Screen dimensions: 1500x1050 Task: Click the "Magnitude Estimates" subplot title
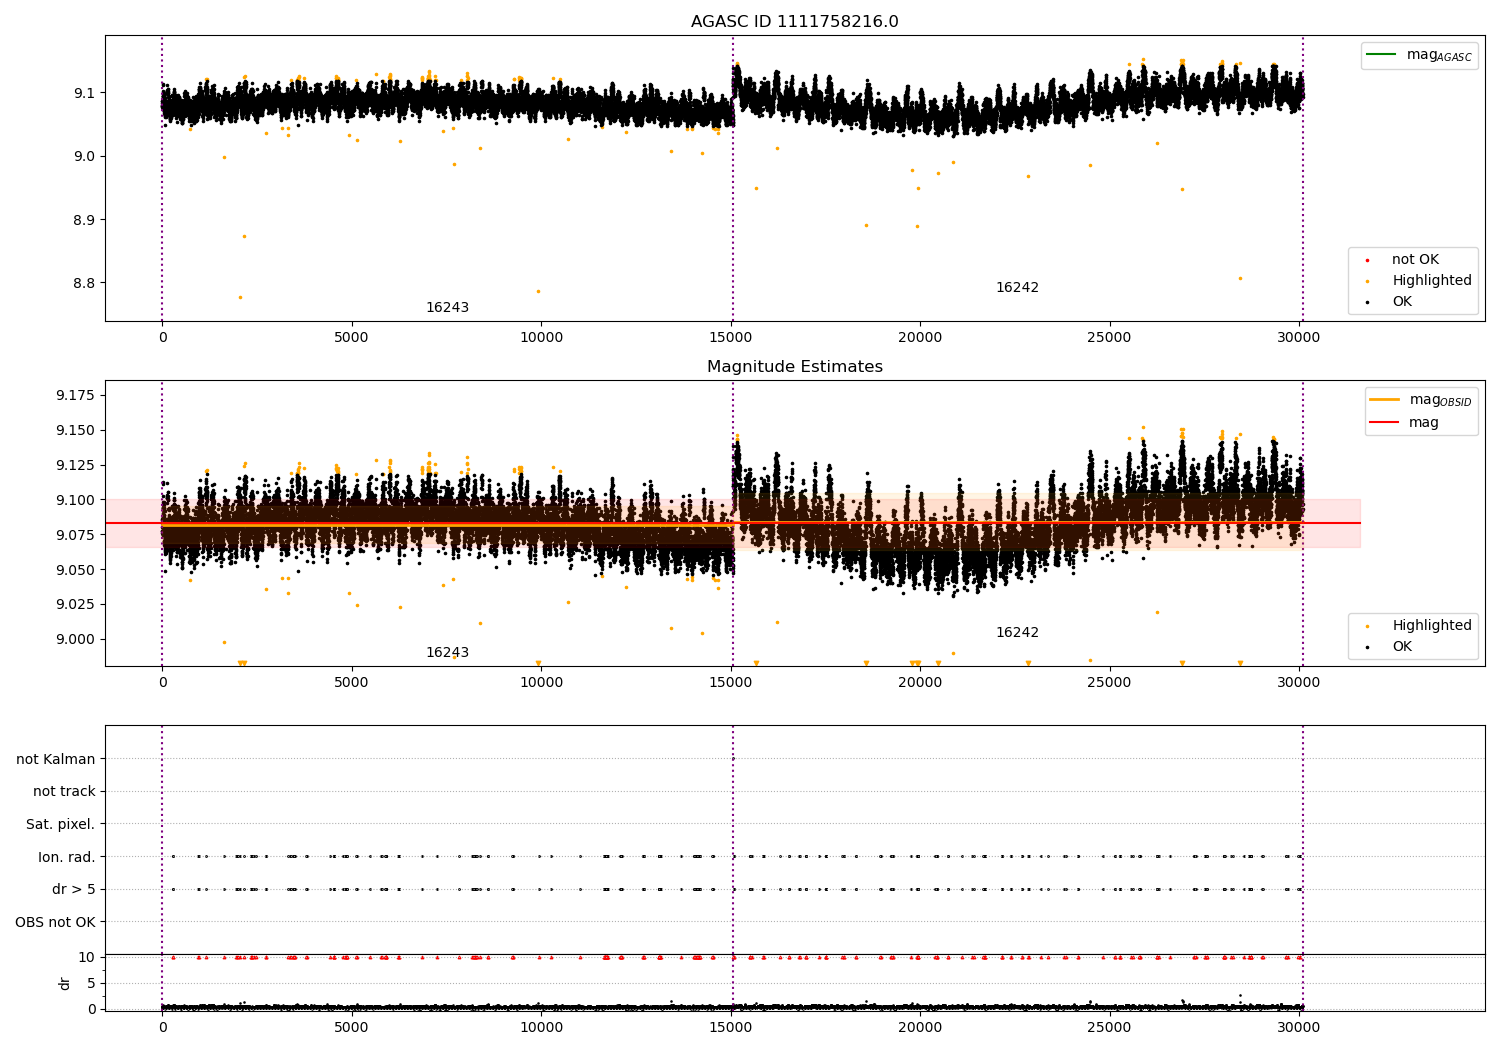794,367
